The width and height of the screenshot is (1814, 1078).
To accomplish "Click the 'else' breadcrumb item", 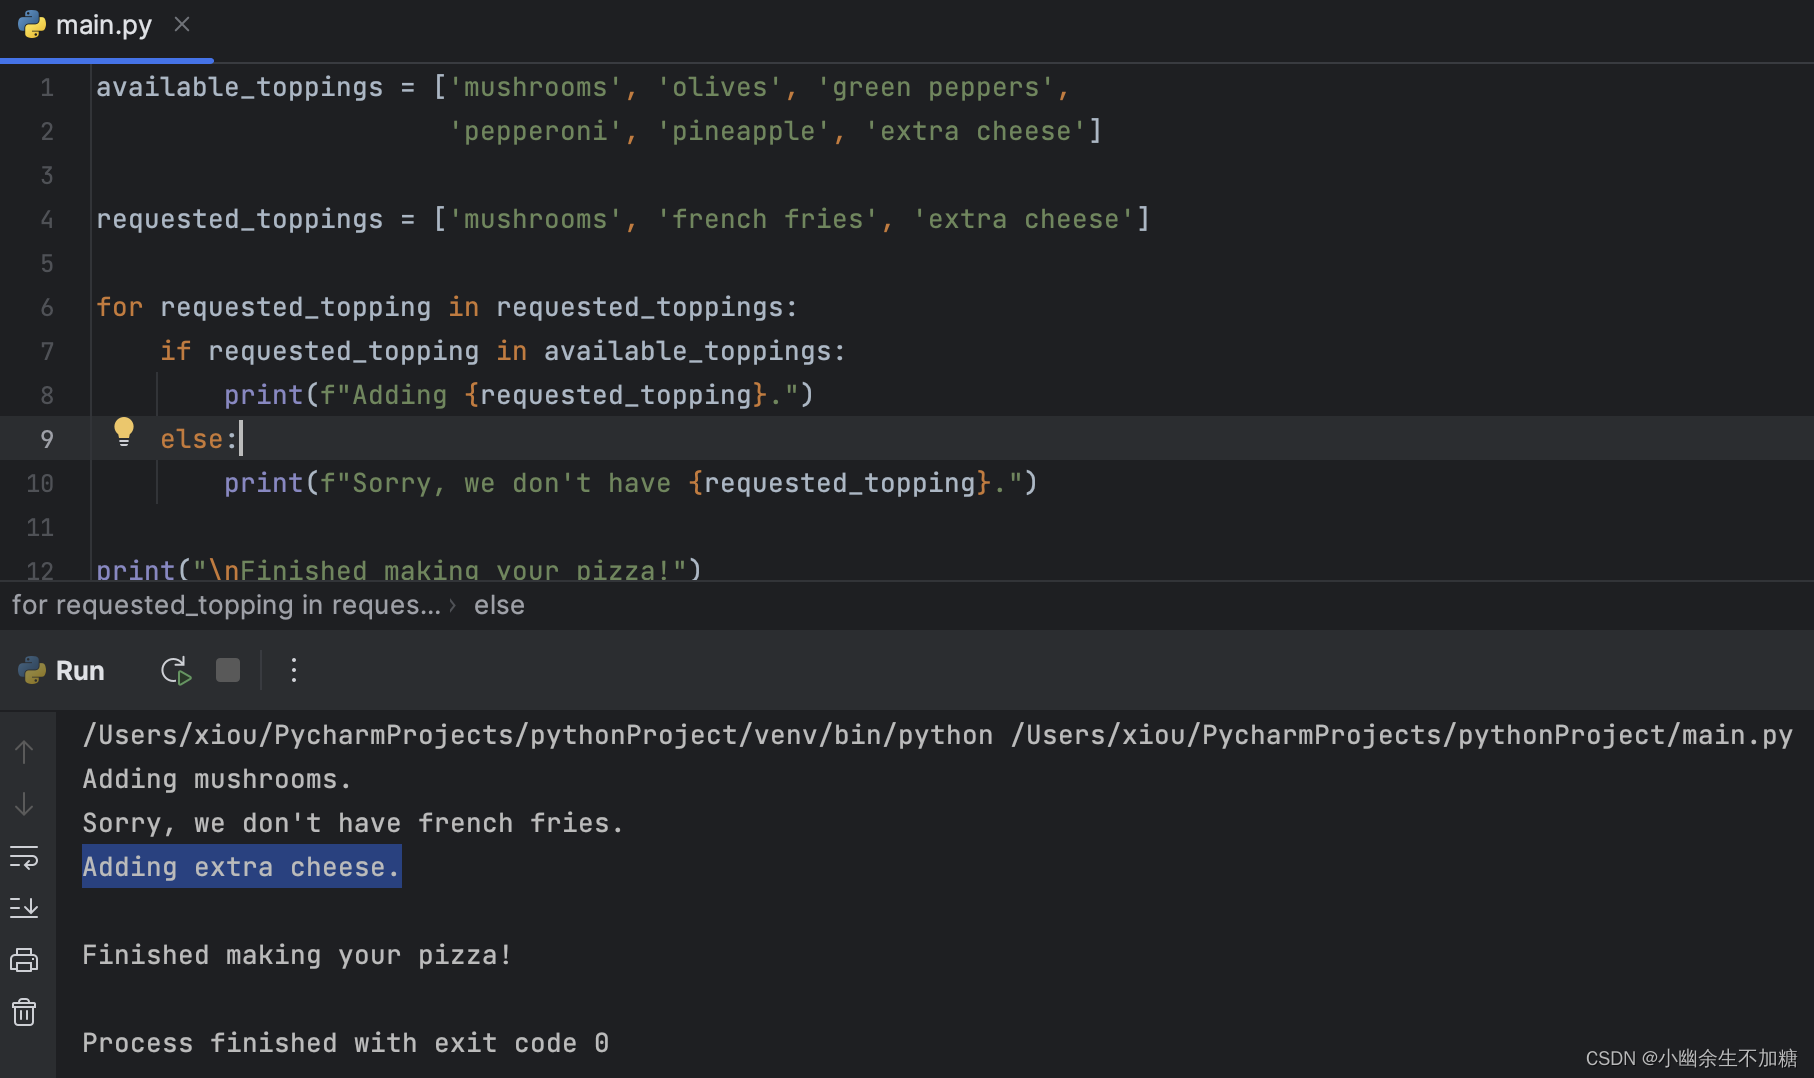I will 499,605.
